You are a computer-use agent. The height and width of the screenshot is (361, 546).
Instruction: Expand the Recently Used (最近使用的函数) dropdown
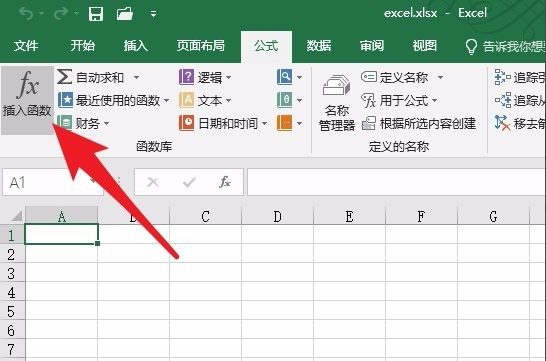[x=166, y=101]
